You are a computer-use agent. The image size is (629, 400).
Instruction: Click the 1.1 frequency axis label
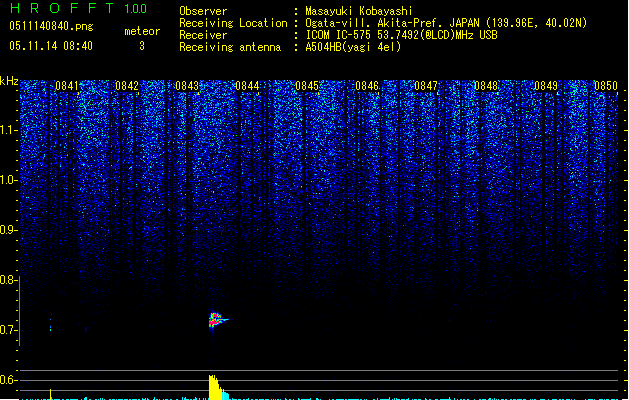[8, 130]
